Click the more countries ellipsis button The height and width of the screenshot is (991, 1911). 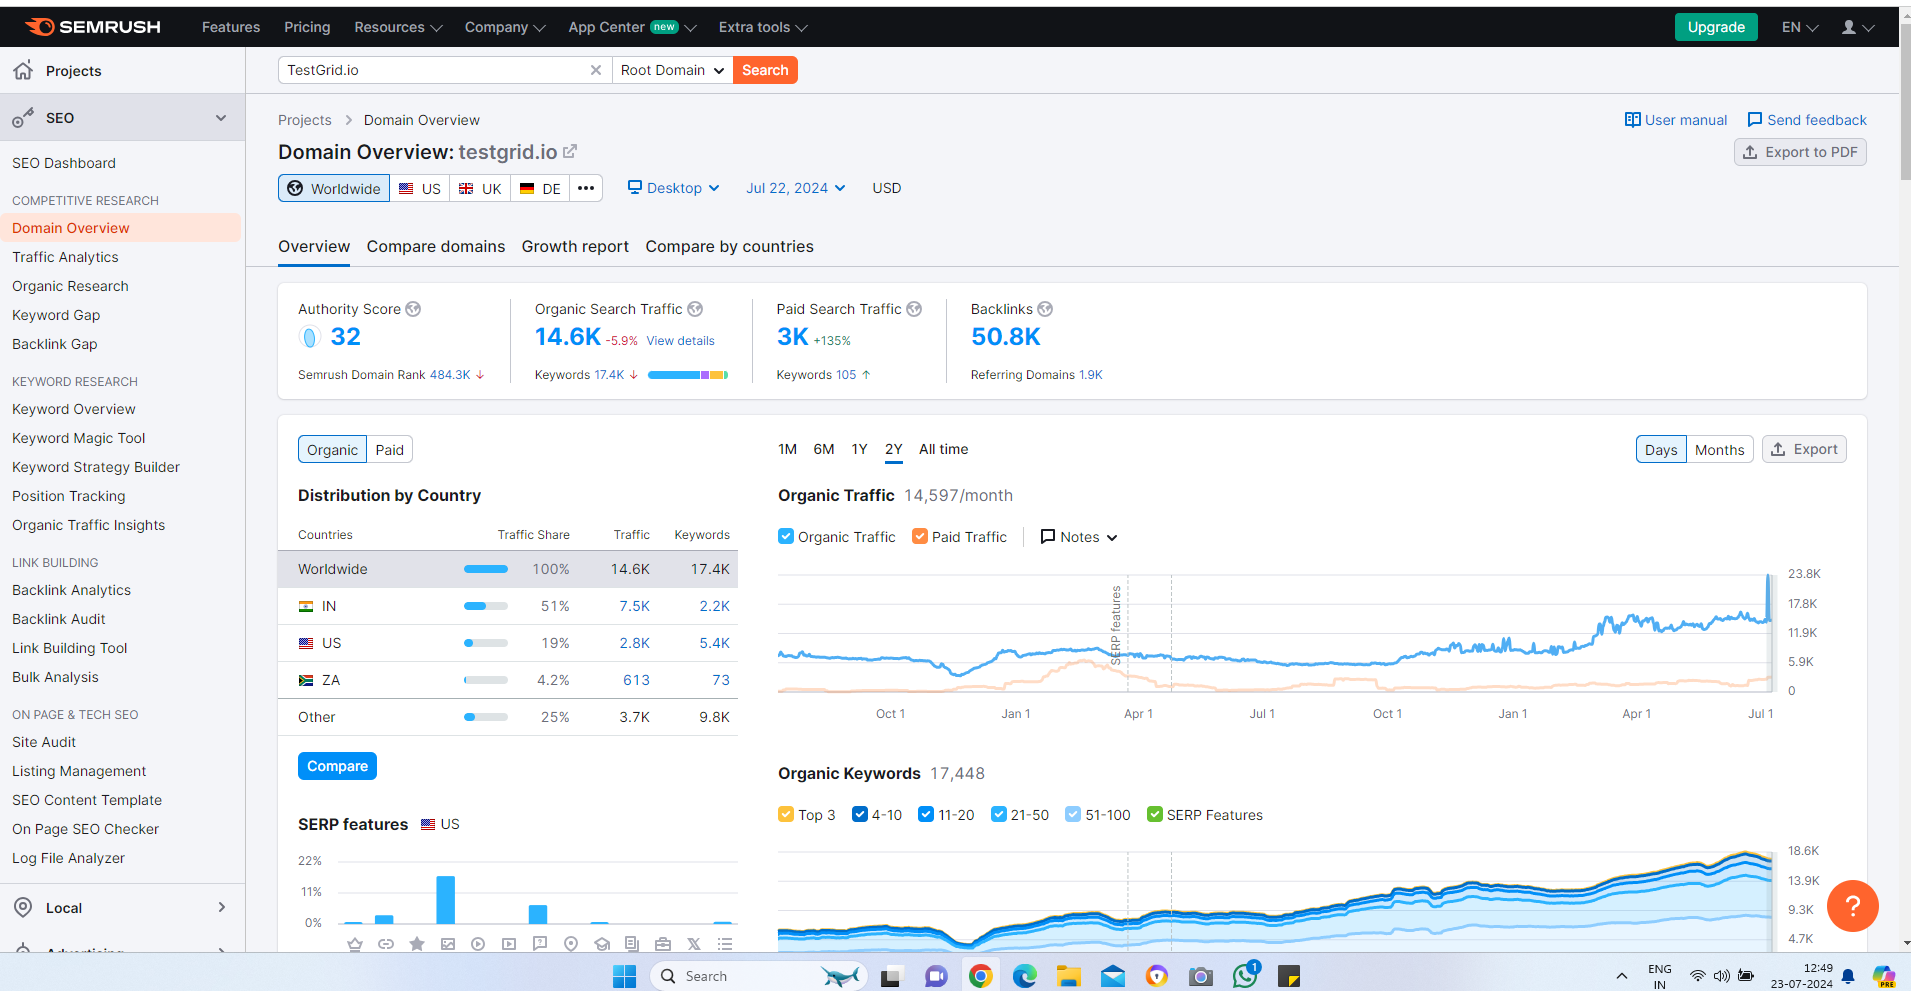[586, 188]
